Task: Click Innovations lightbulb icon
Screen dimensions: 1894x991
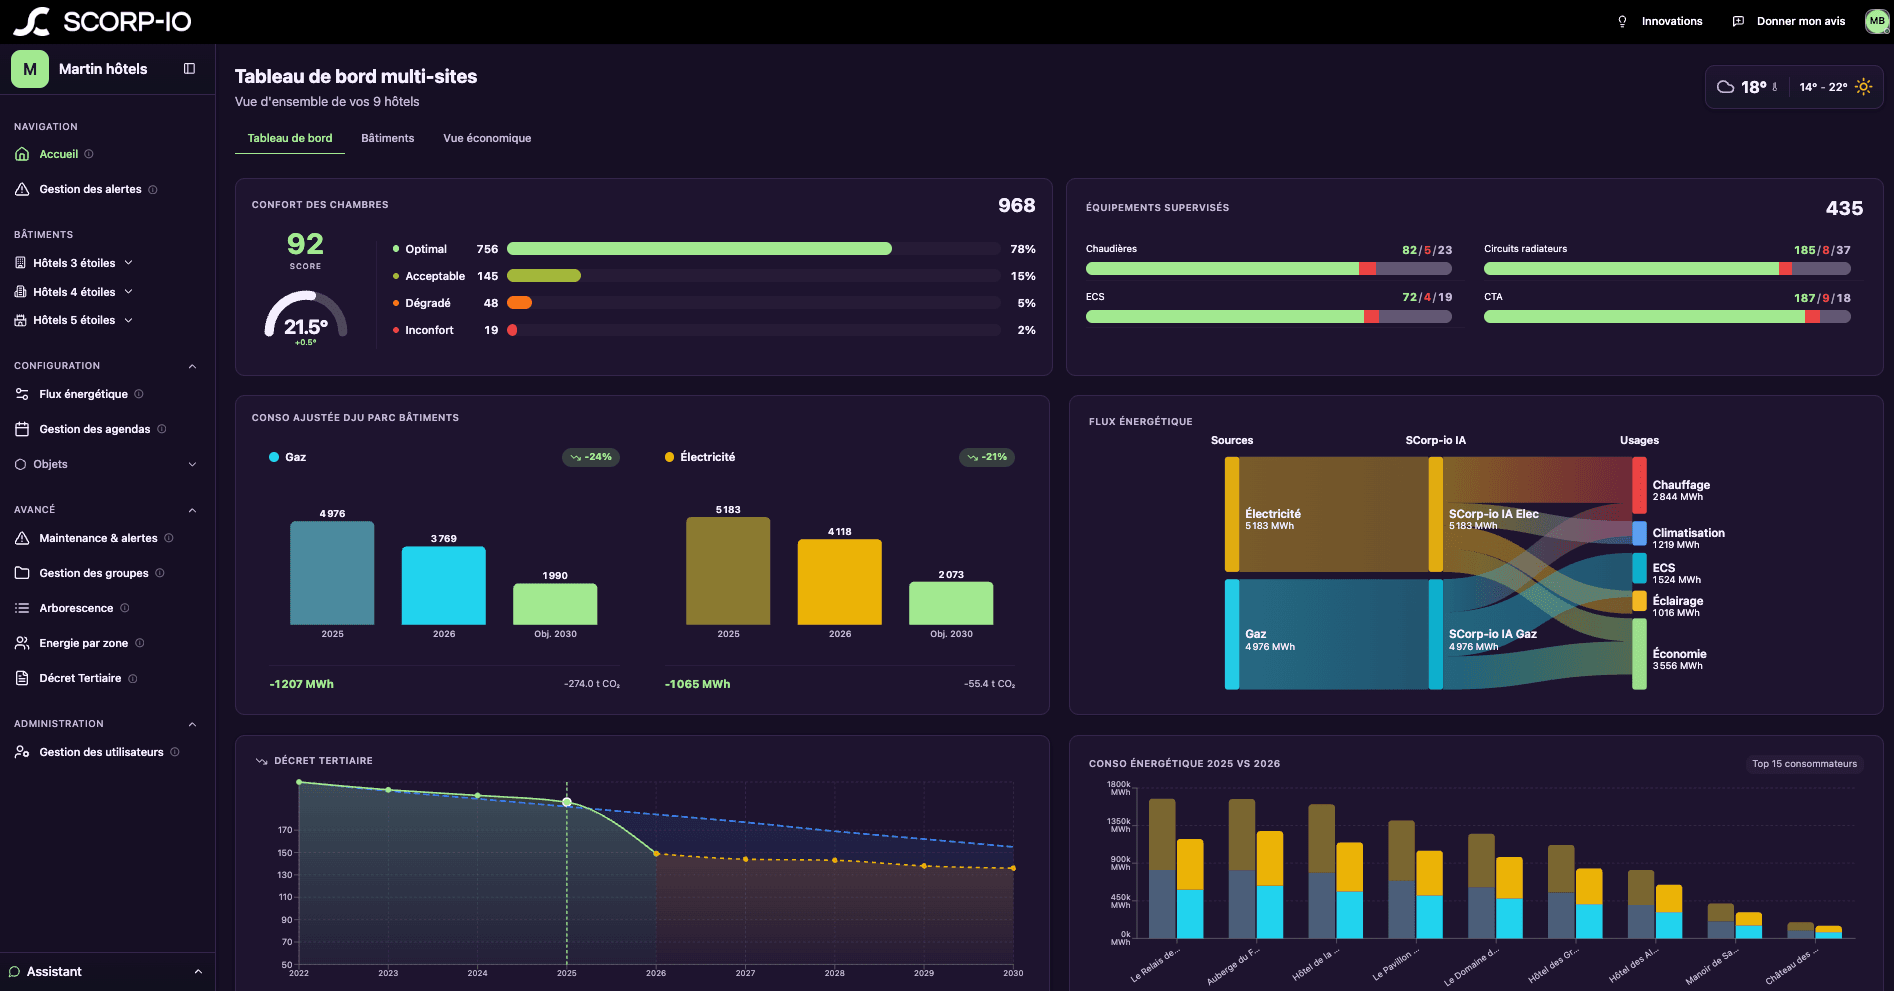Action: coord(1622,21)
